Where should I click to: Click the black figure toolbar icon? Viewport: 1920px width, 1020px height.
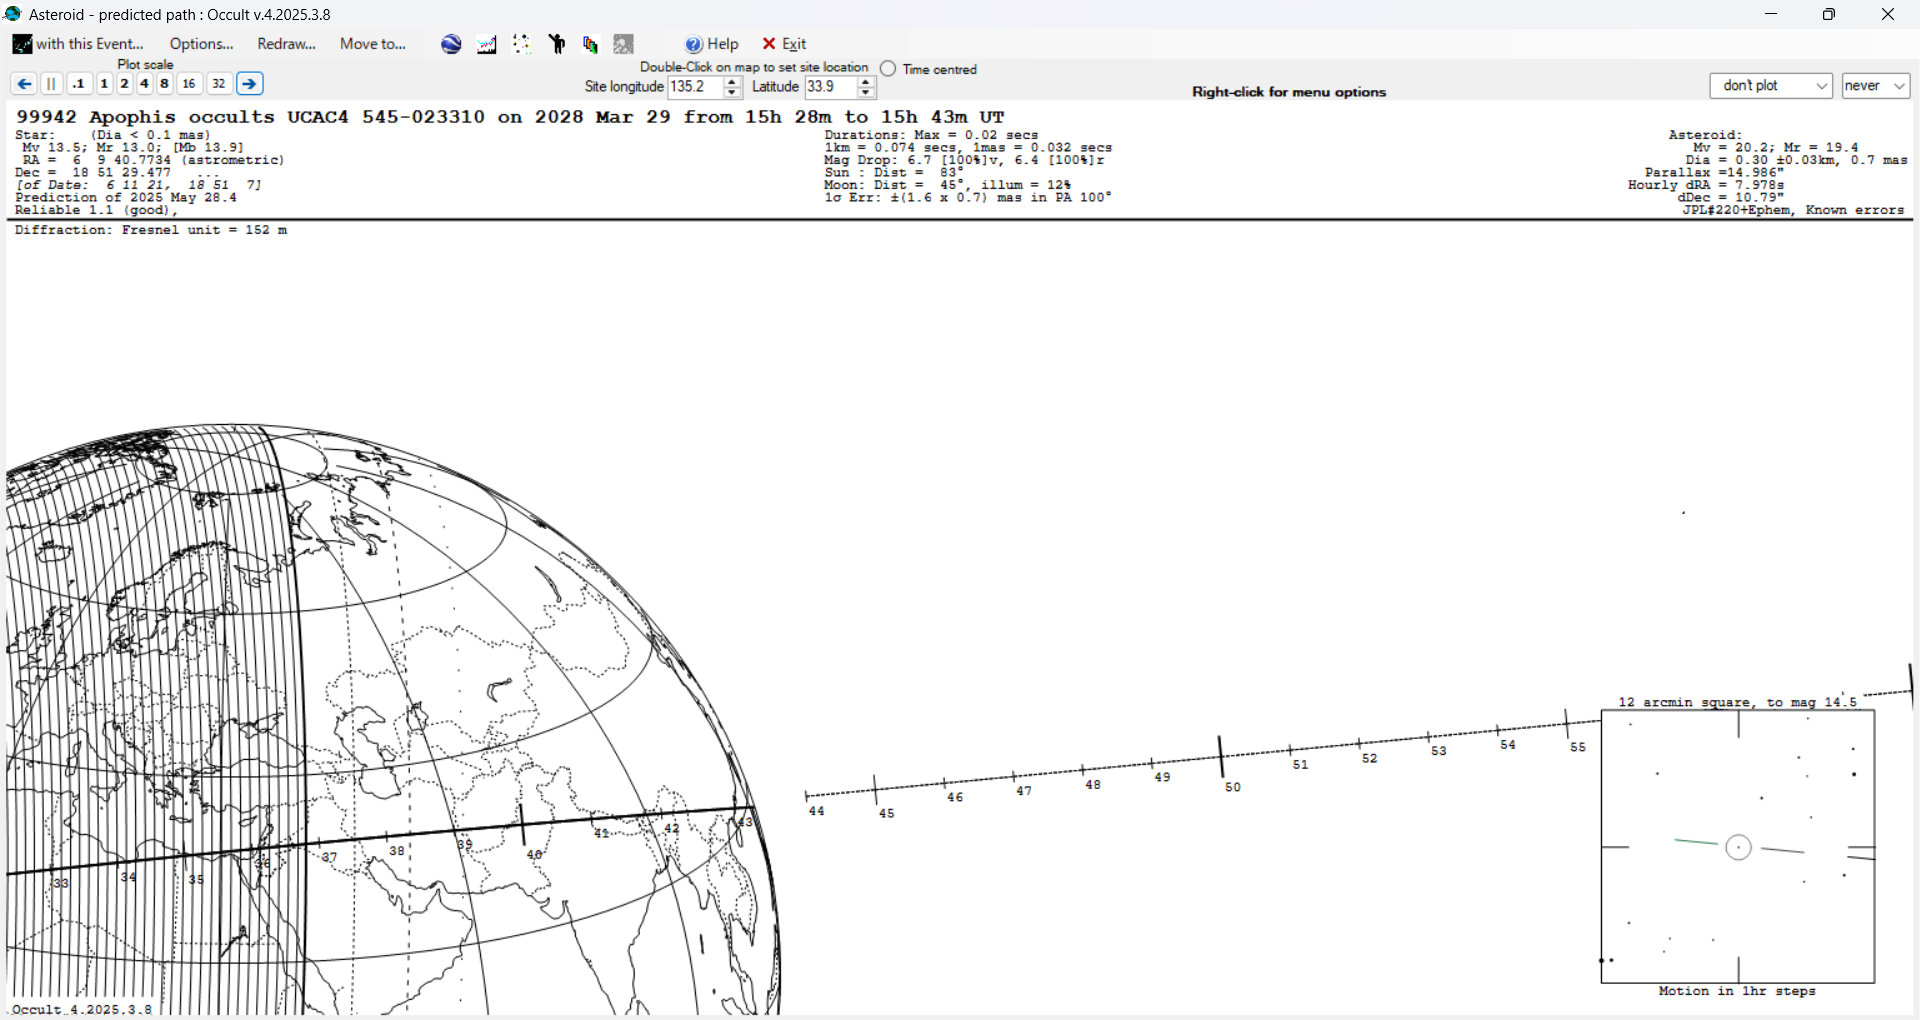[557, 44]
